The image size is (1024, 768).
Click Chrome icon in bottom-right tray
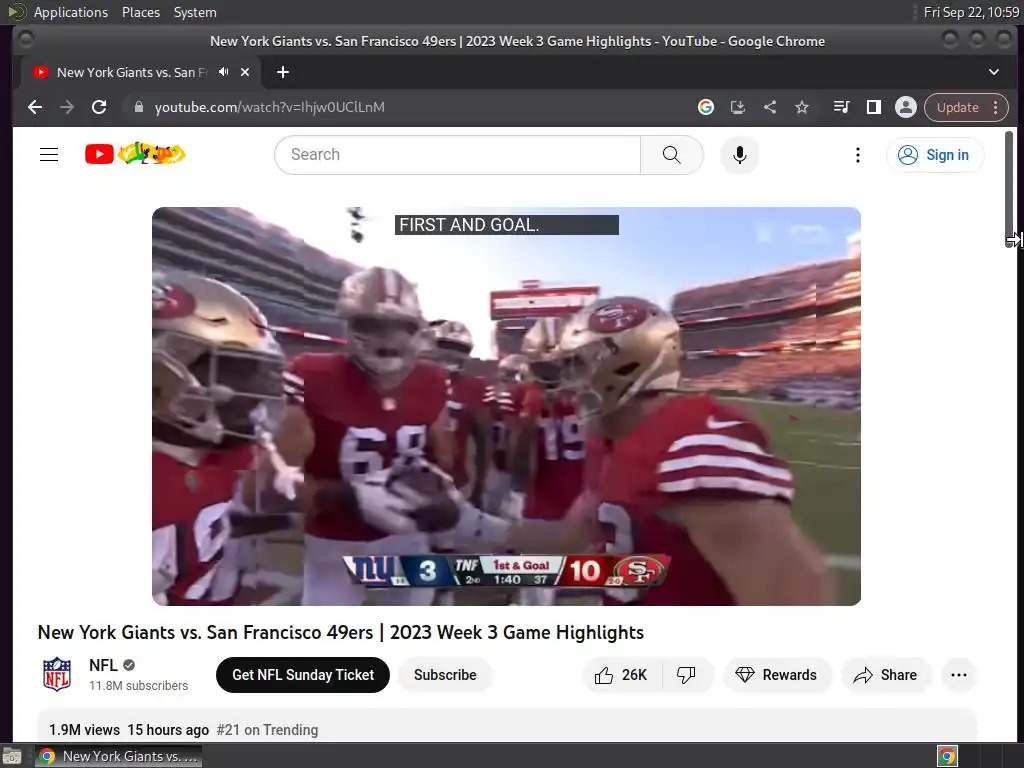[x=947, y=756]
